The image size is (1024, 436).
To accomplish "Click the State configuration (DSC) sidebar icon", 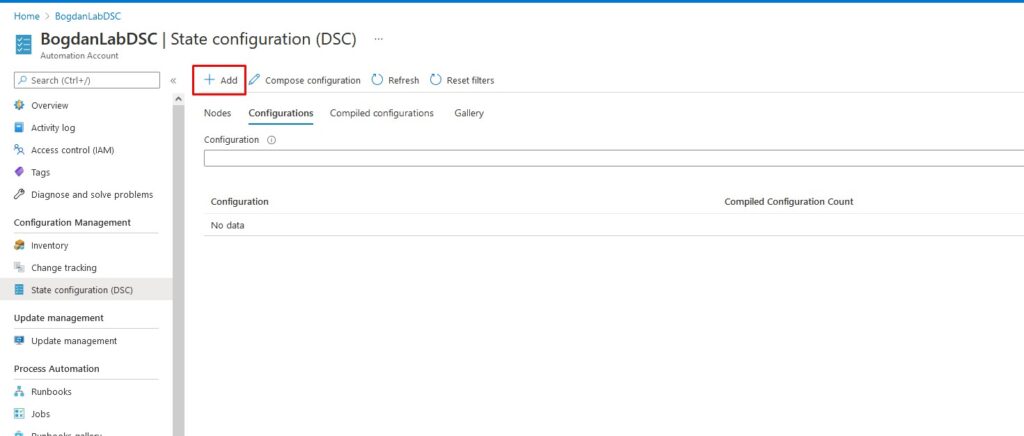I will 19,290.
